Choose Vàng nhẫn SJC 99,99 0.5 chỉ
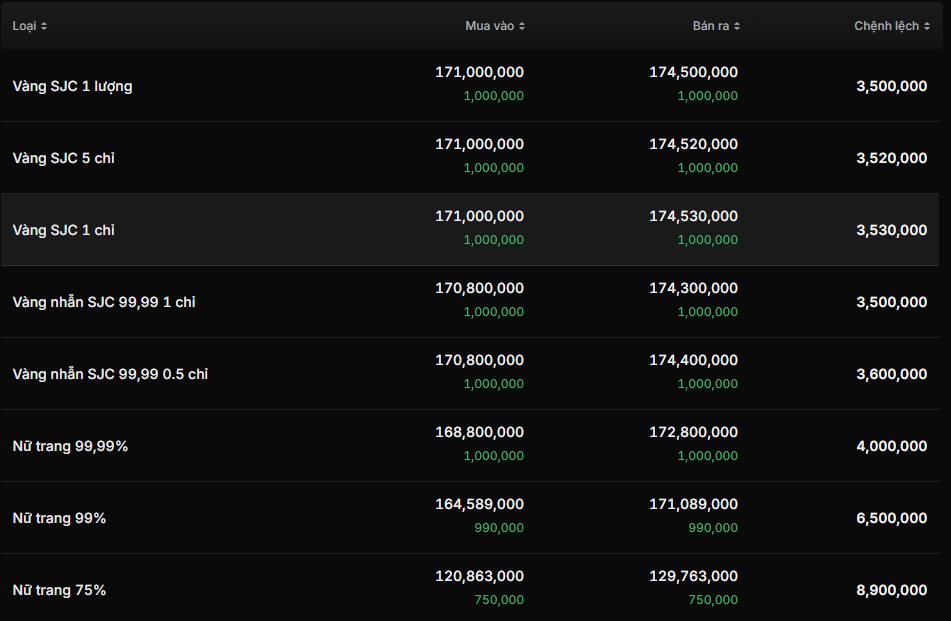Screen dimensions: 951x621 point(110,374)
